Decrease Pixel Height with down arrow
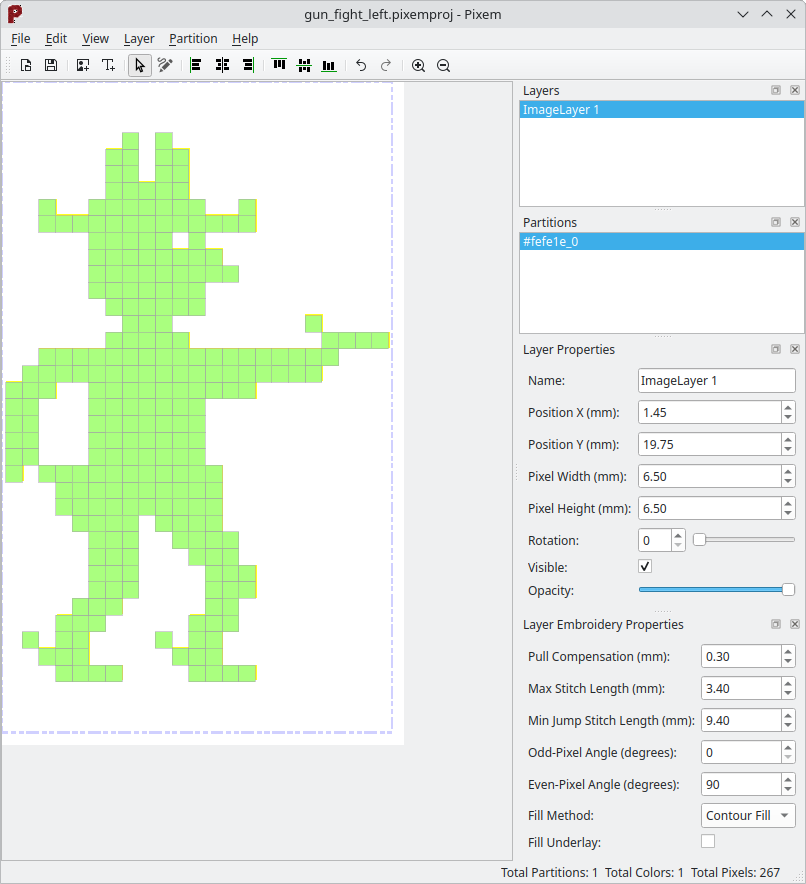 (788, 514)
